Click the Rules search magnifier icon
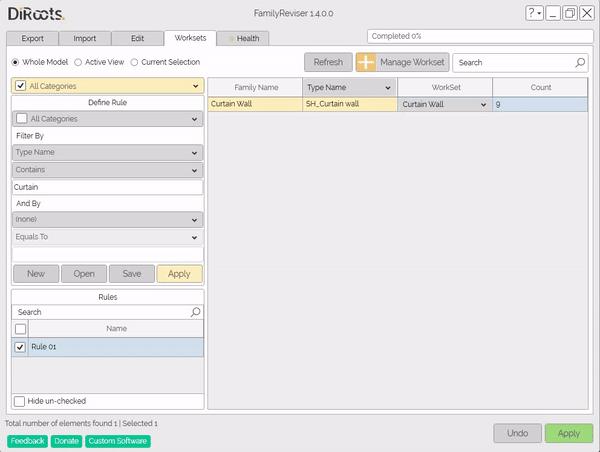 click(x=195, y=312)
